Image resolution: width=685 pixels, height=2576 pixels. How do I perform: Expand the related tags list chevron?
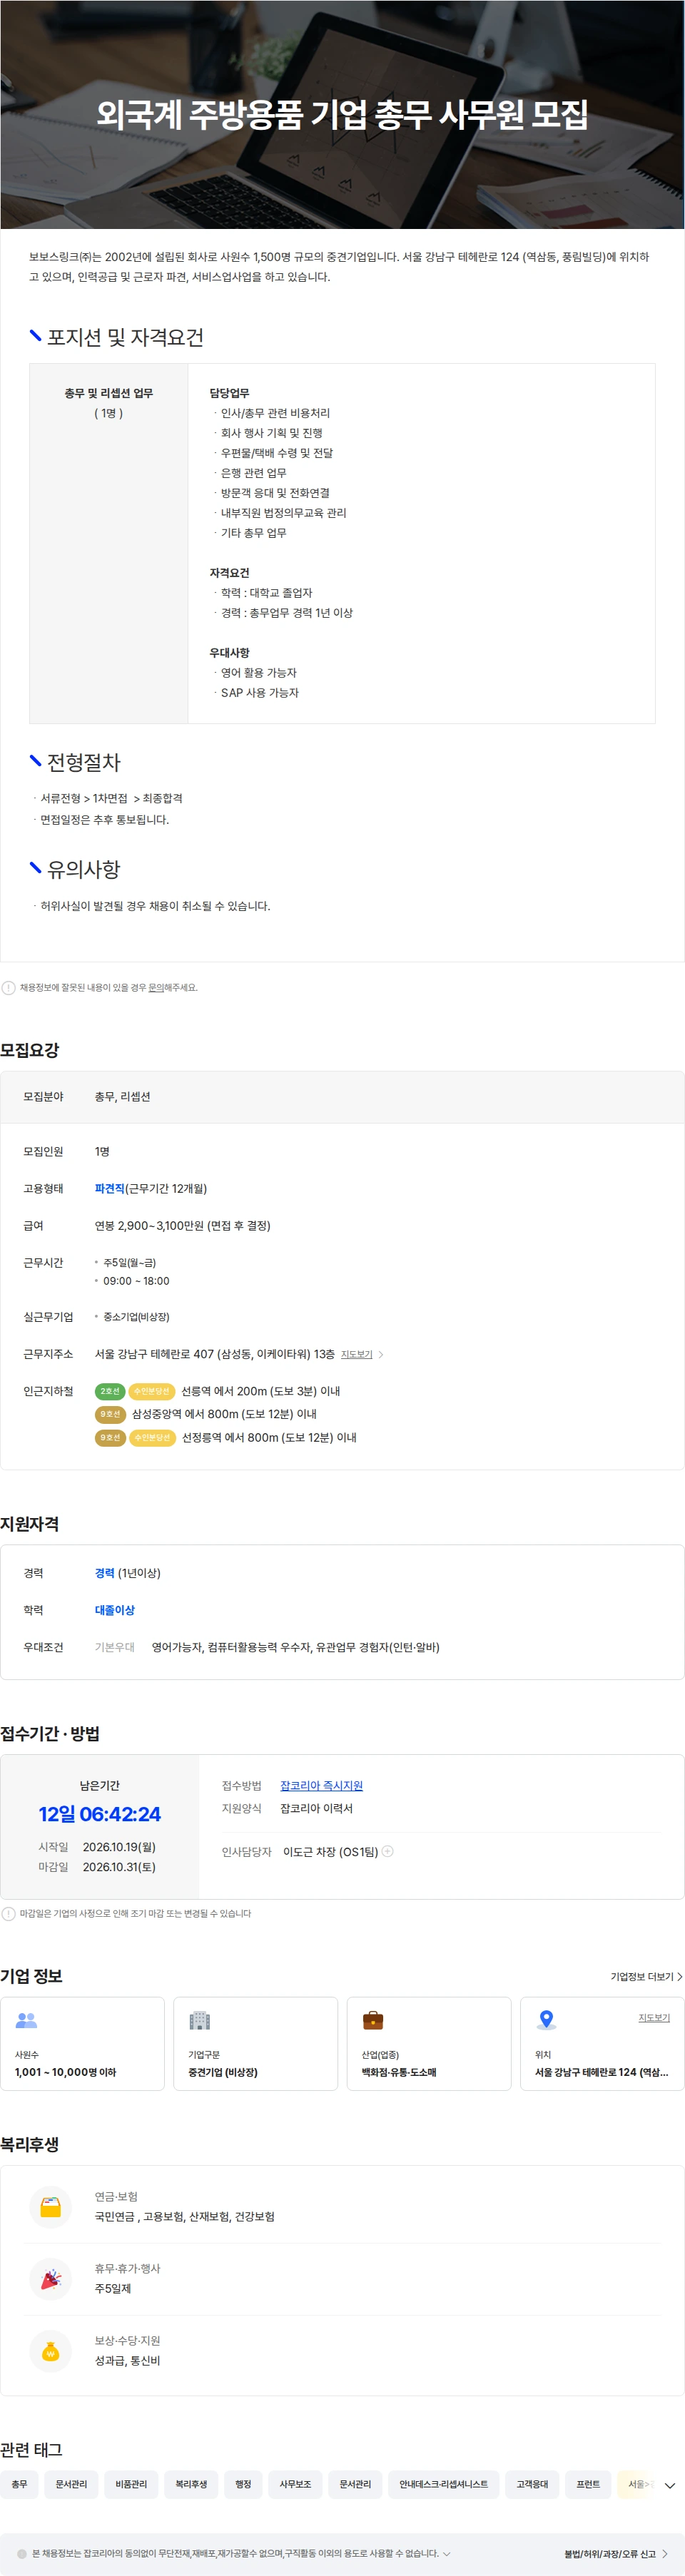670,2485
